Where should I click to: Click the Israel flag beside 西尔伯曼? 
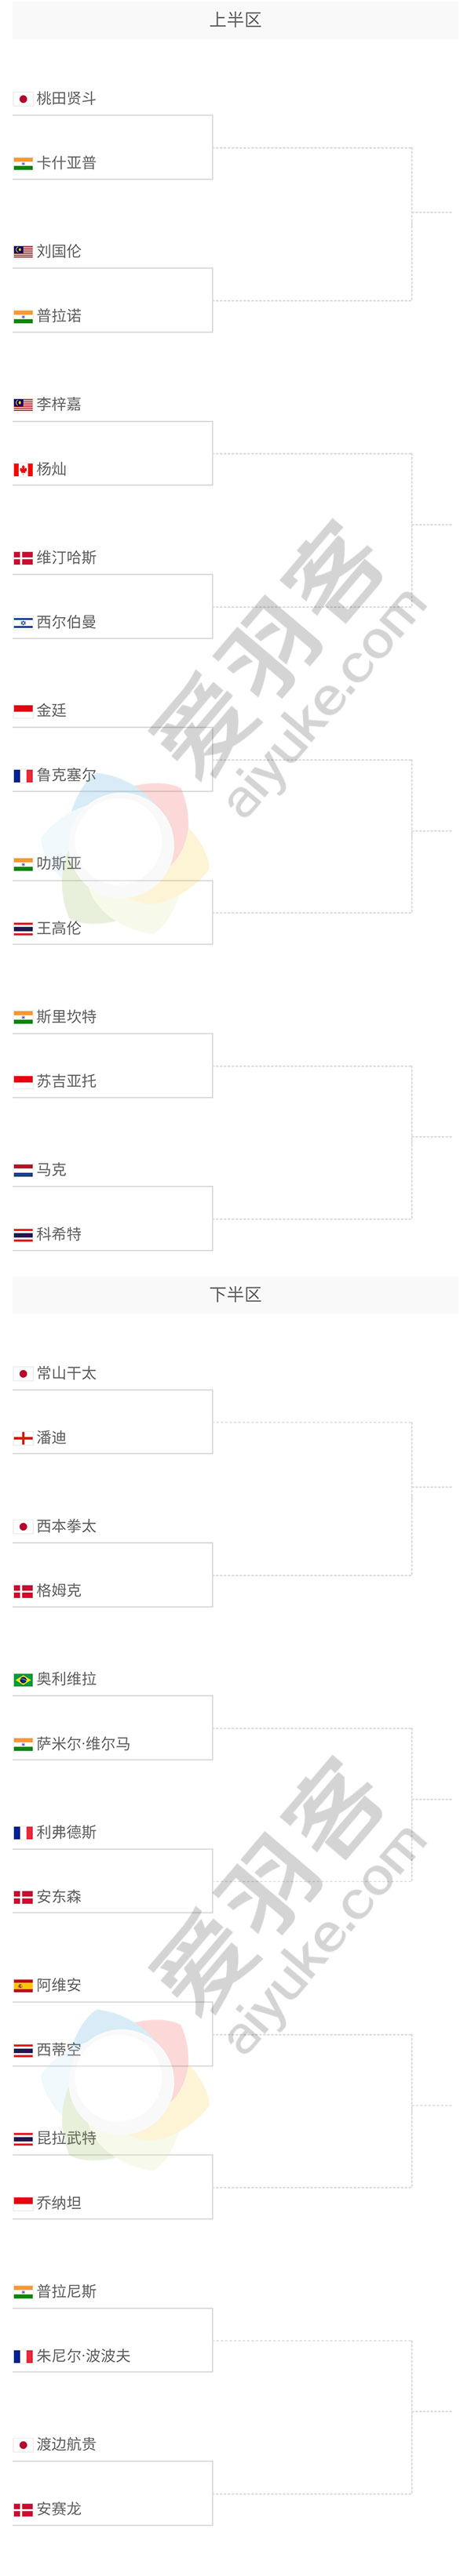(23, 623)
